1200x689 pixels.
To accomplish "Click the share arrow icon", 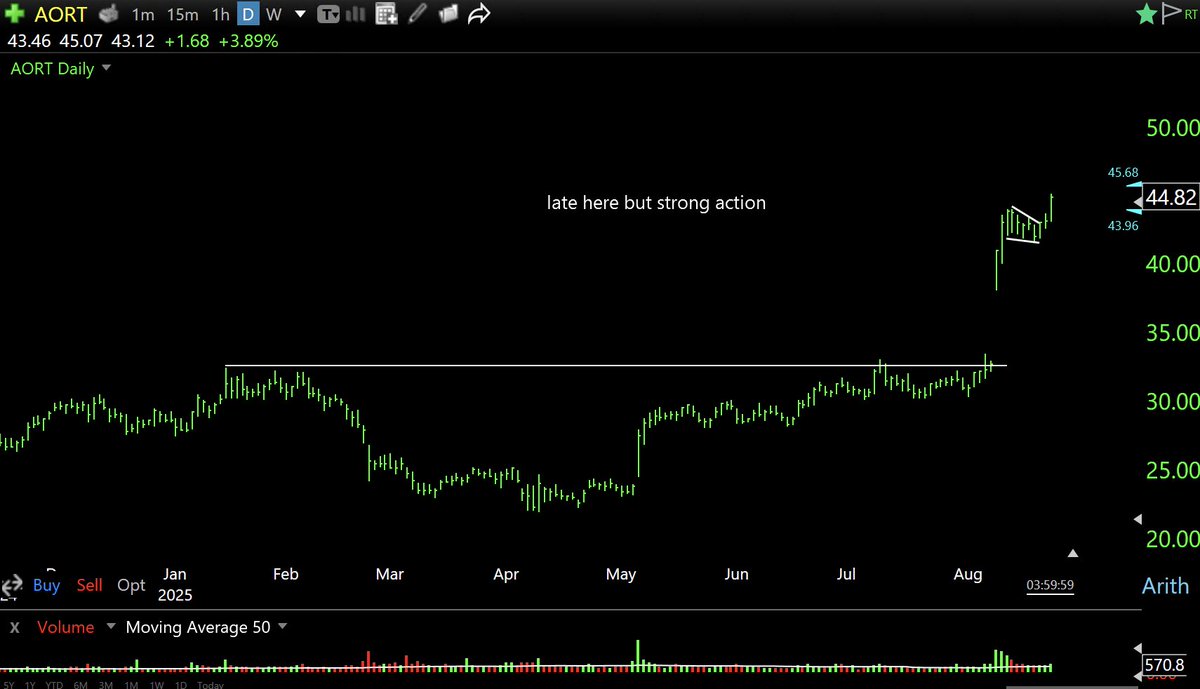I will 480,14.
